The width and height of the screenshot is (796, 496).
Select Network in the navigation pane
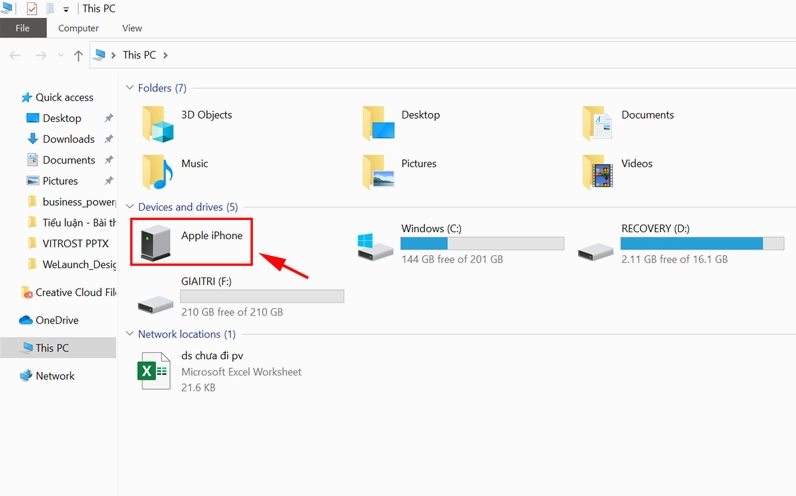55,376
